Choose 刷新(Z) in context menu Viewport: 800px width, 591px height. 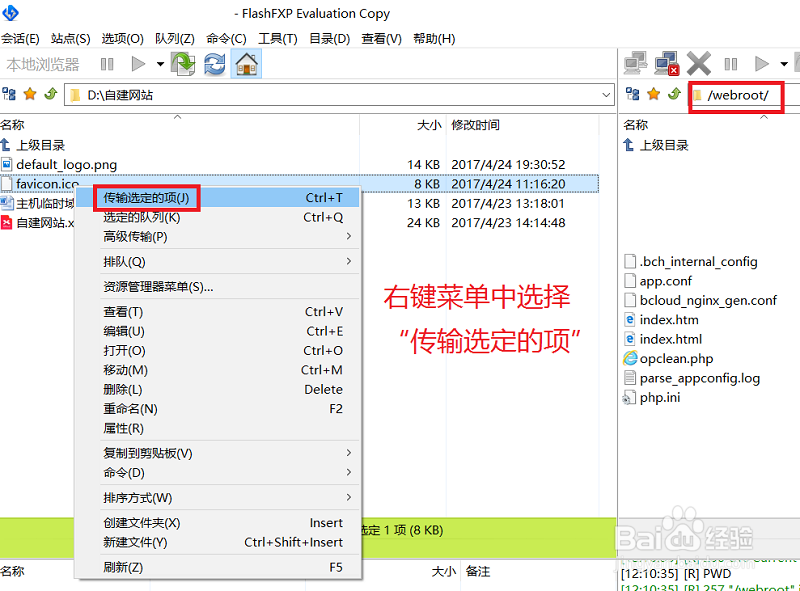218,567
